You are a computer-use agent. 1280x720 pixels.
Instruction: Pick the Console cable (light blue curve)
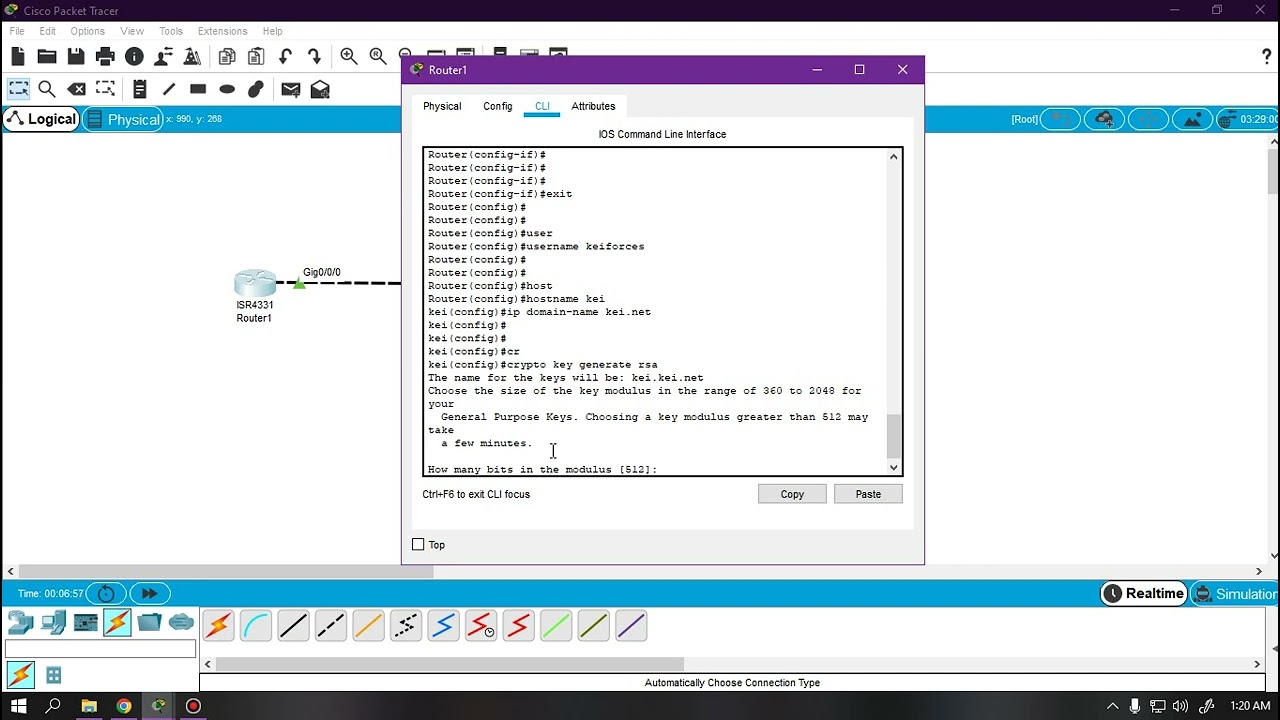pyautogui.click(x=256, y=626)
